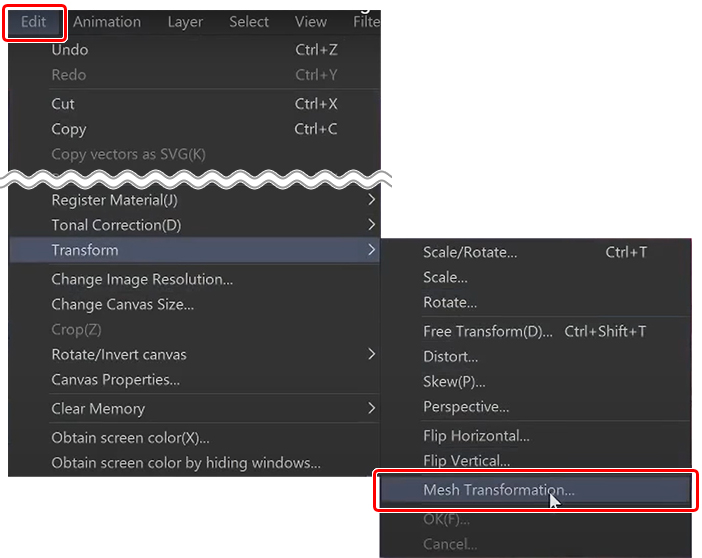Choose Change Image Resolution
This screenshot has width=702, height=558.
[x=142, y=279]
